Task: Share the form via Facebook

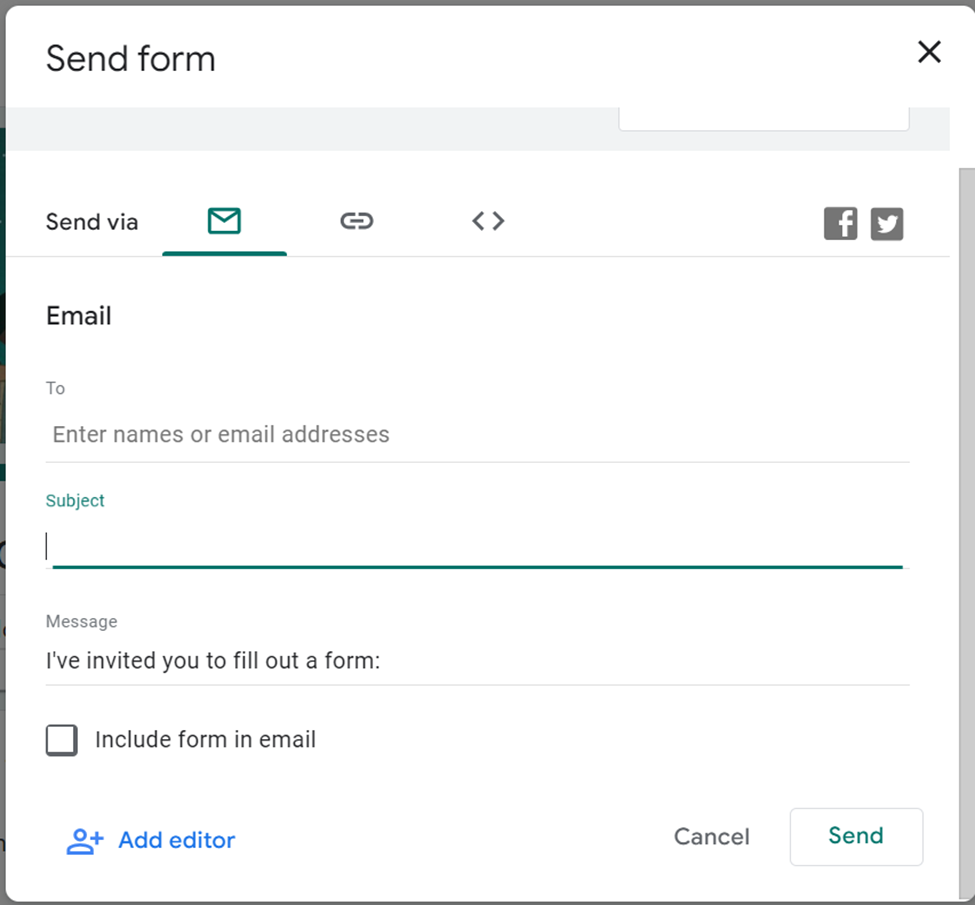Action: click(x=840, y=224)
